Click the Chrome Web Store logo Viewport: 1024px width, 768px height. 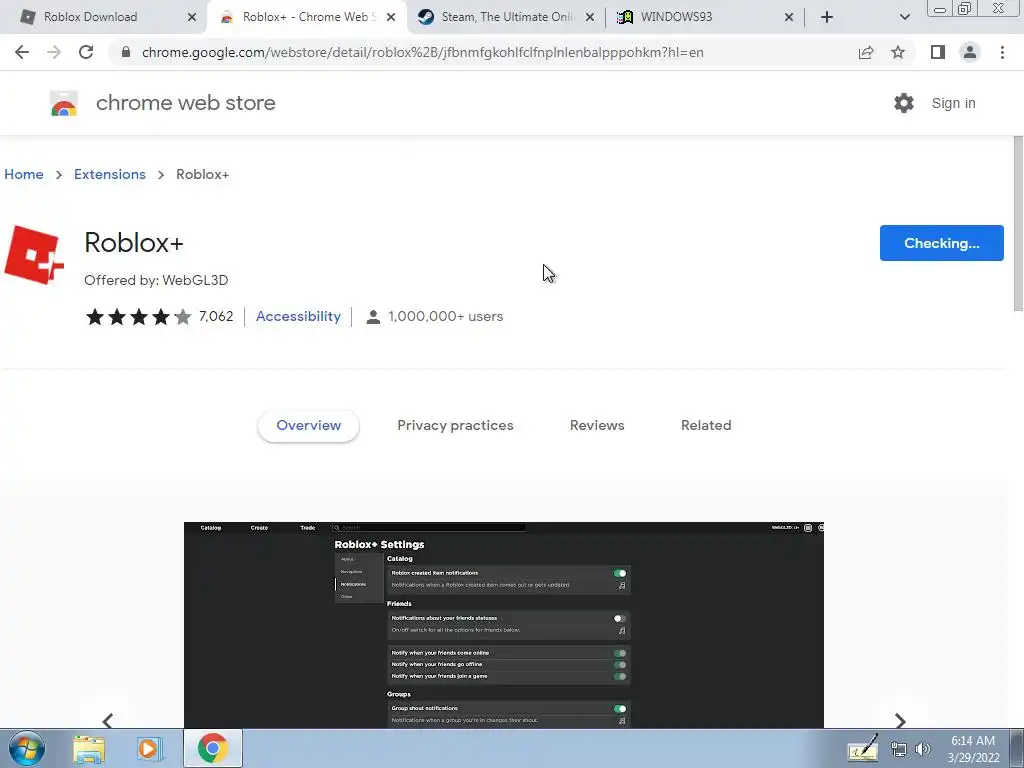click(x=64, y=103)
